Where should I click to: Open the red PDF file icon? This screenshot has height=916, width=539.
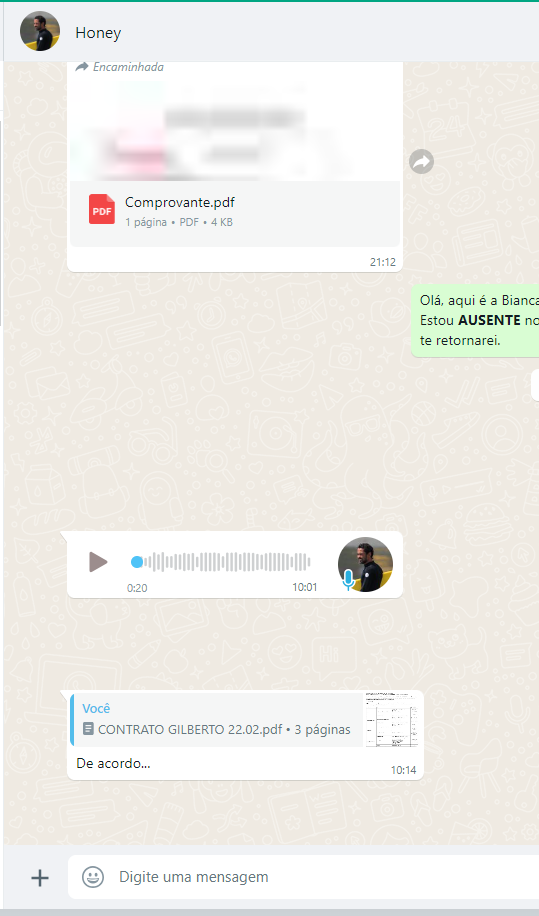[102, 210]
